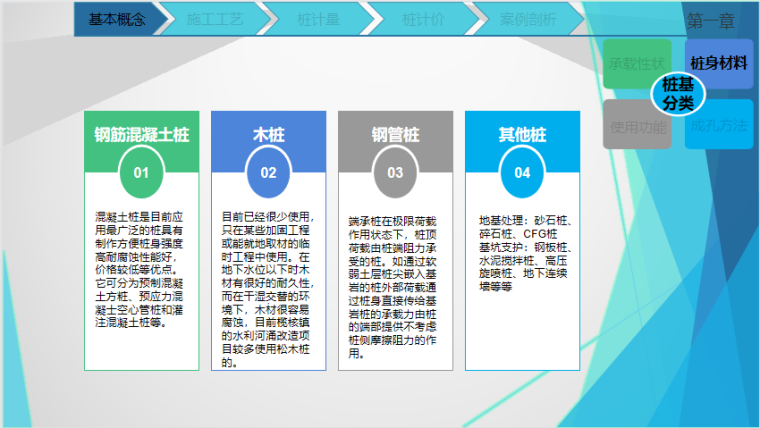Select the 钢管桩 card header
760x428 pixels.
pos(395,134)
